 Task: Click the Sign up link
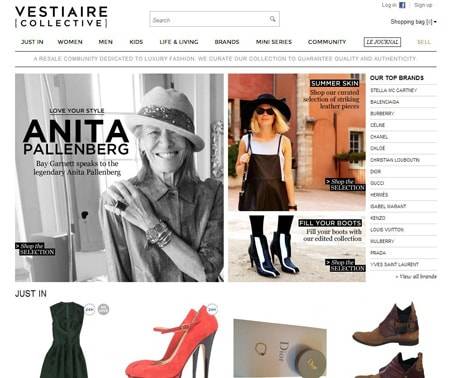click(x=423, y=5)
